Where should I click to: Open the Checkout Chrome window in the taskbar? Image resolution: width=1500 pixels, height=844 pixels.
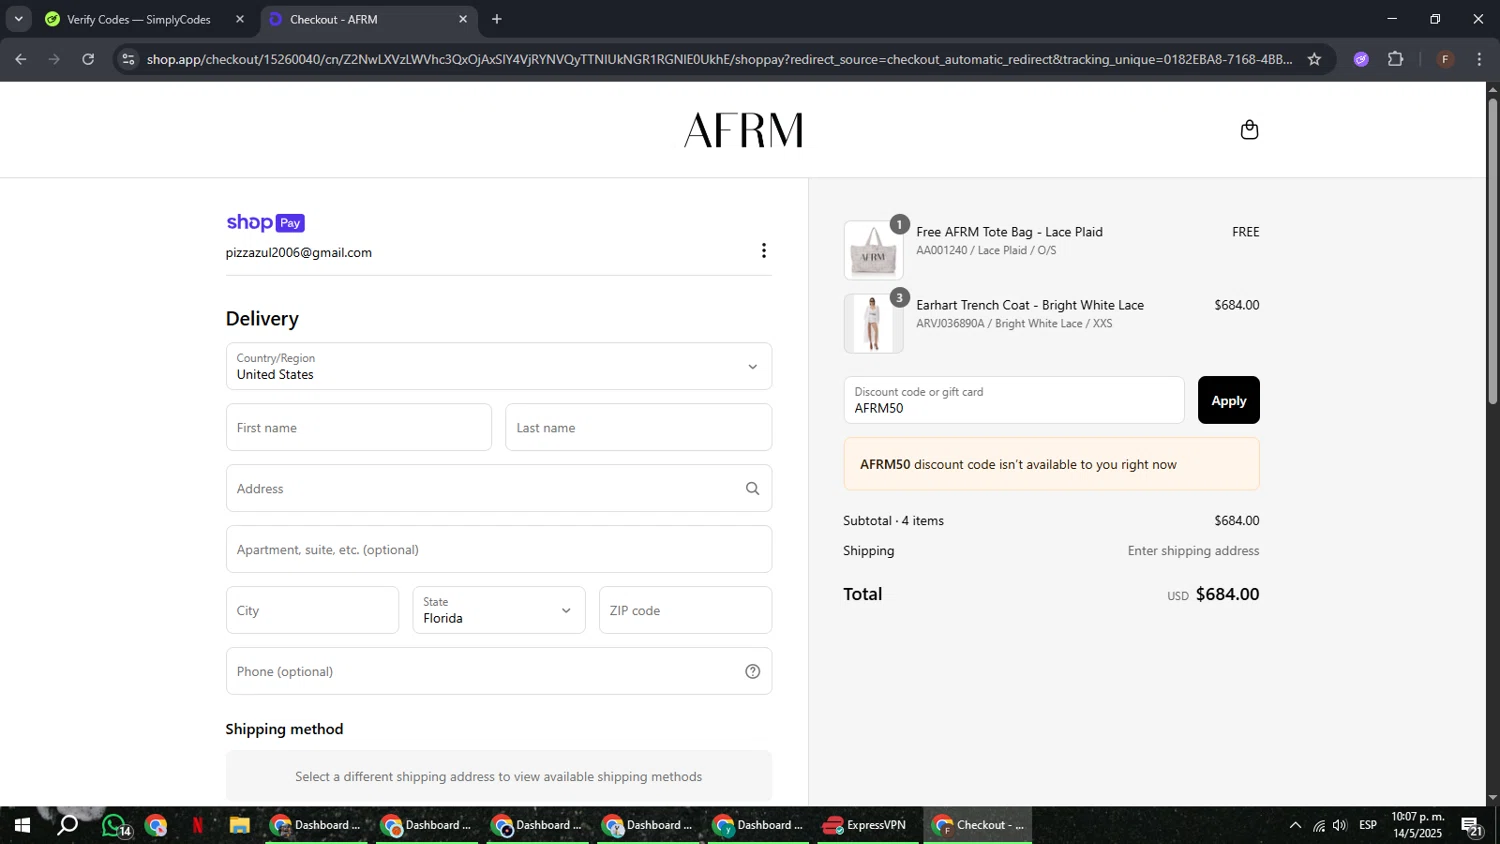(978, 826)
